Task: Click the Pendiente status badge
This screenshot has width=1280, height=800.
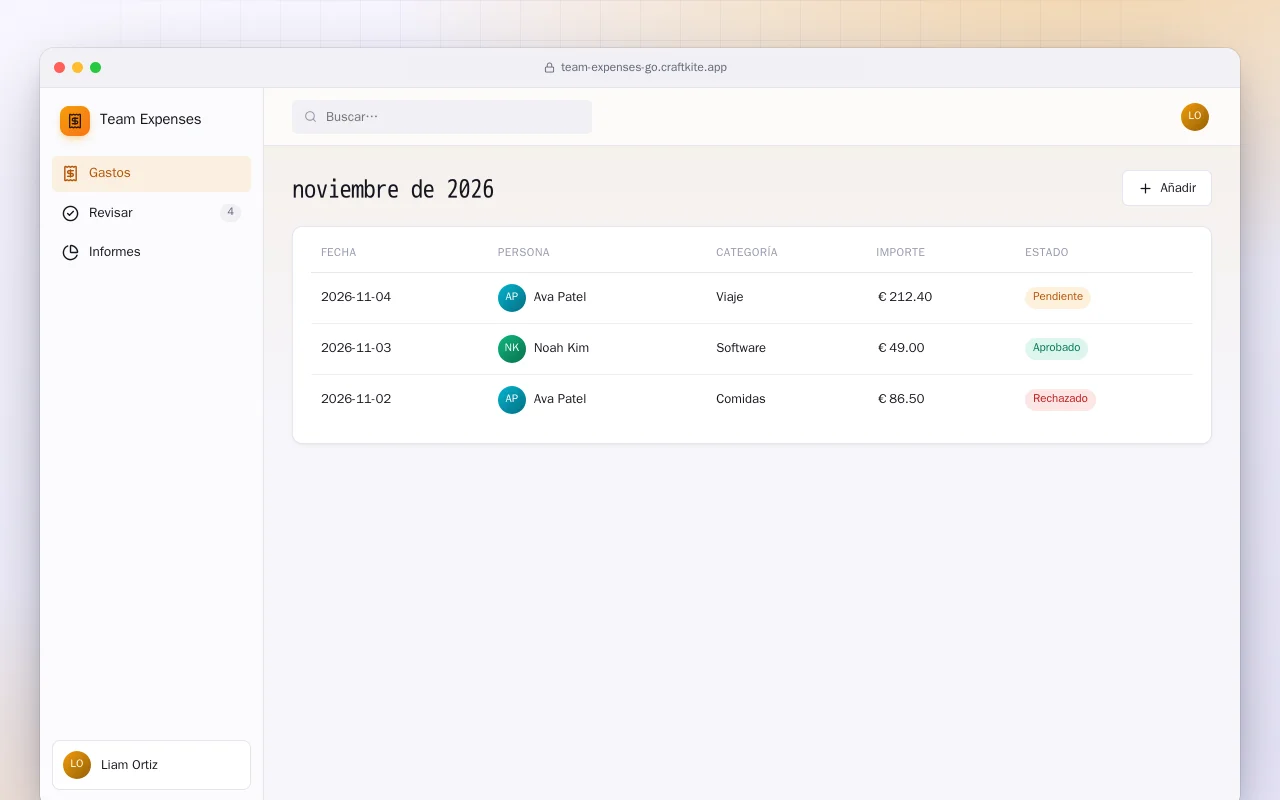Action: click(1057, 297)
